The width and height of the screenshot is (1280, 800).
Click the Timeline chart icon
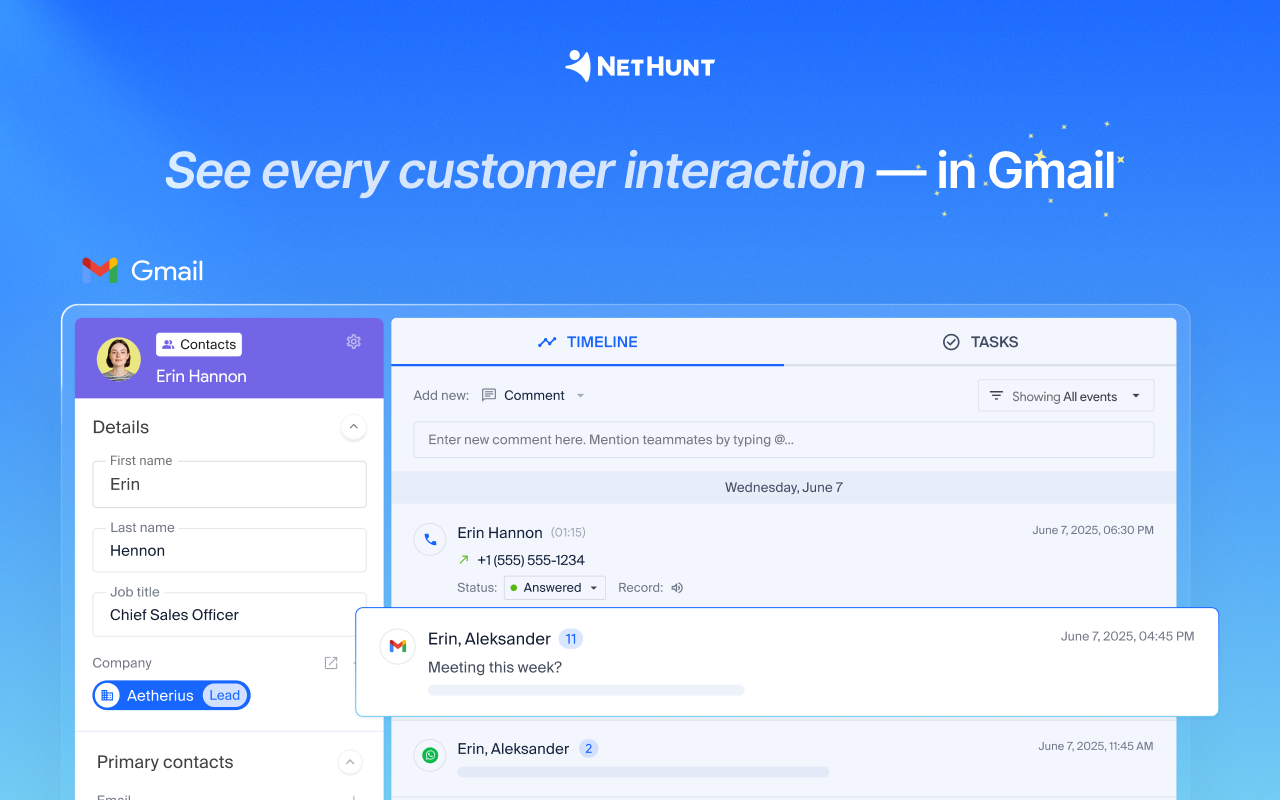[x=547, y=342]
